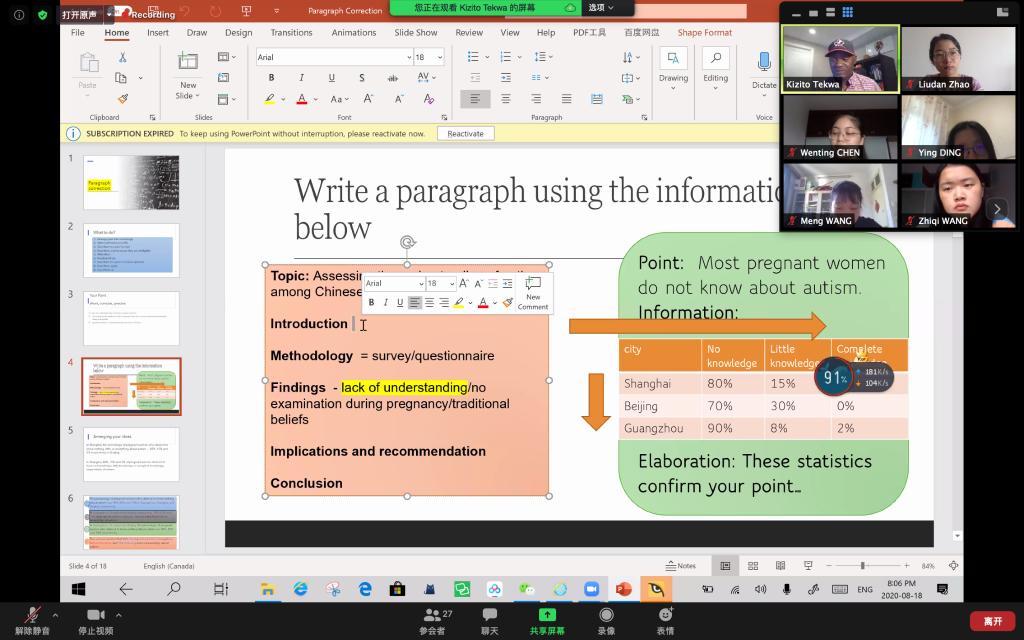Open PowerPoint from the Windows taskbar
This screenshot has height=640, width=1024.
coord(624,589)
